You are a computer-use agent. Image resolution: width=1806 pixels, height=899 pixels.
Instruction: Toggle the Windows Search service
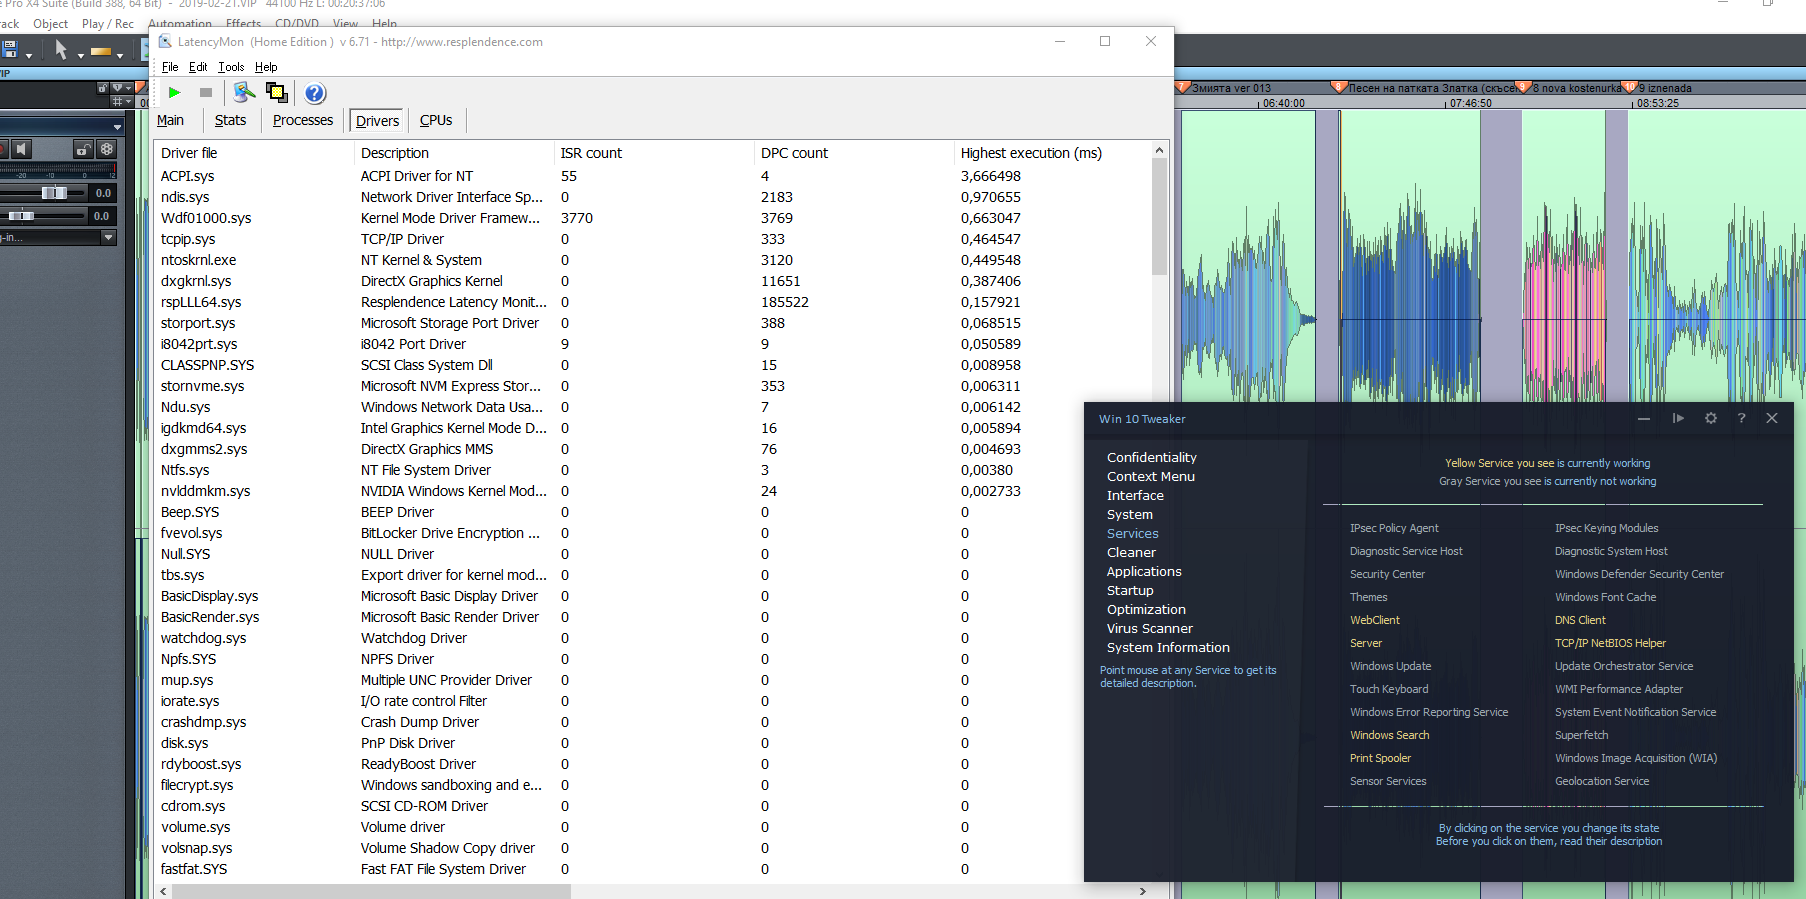pos(1389,735)
